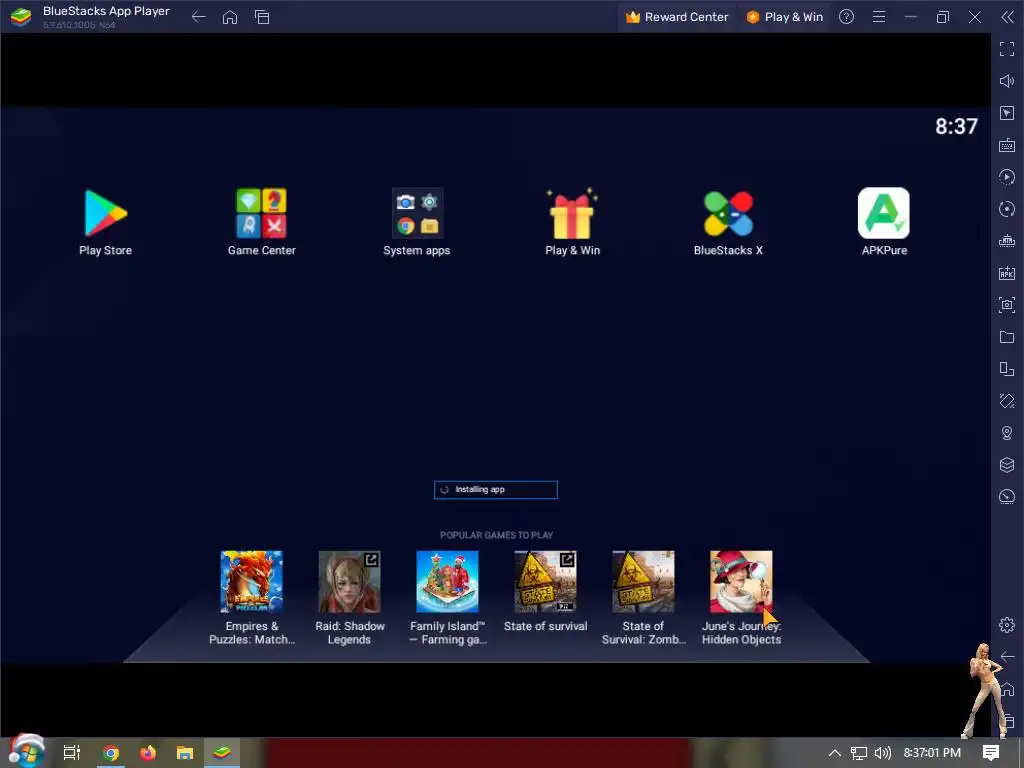
Task: Click the Windows volume tray icon
Action: point(882,753)
